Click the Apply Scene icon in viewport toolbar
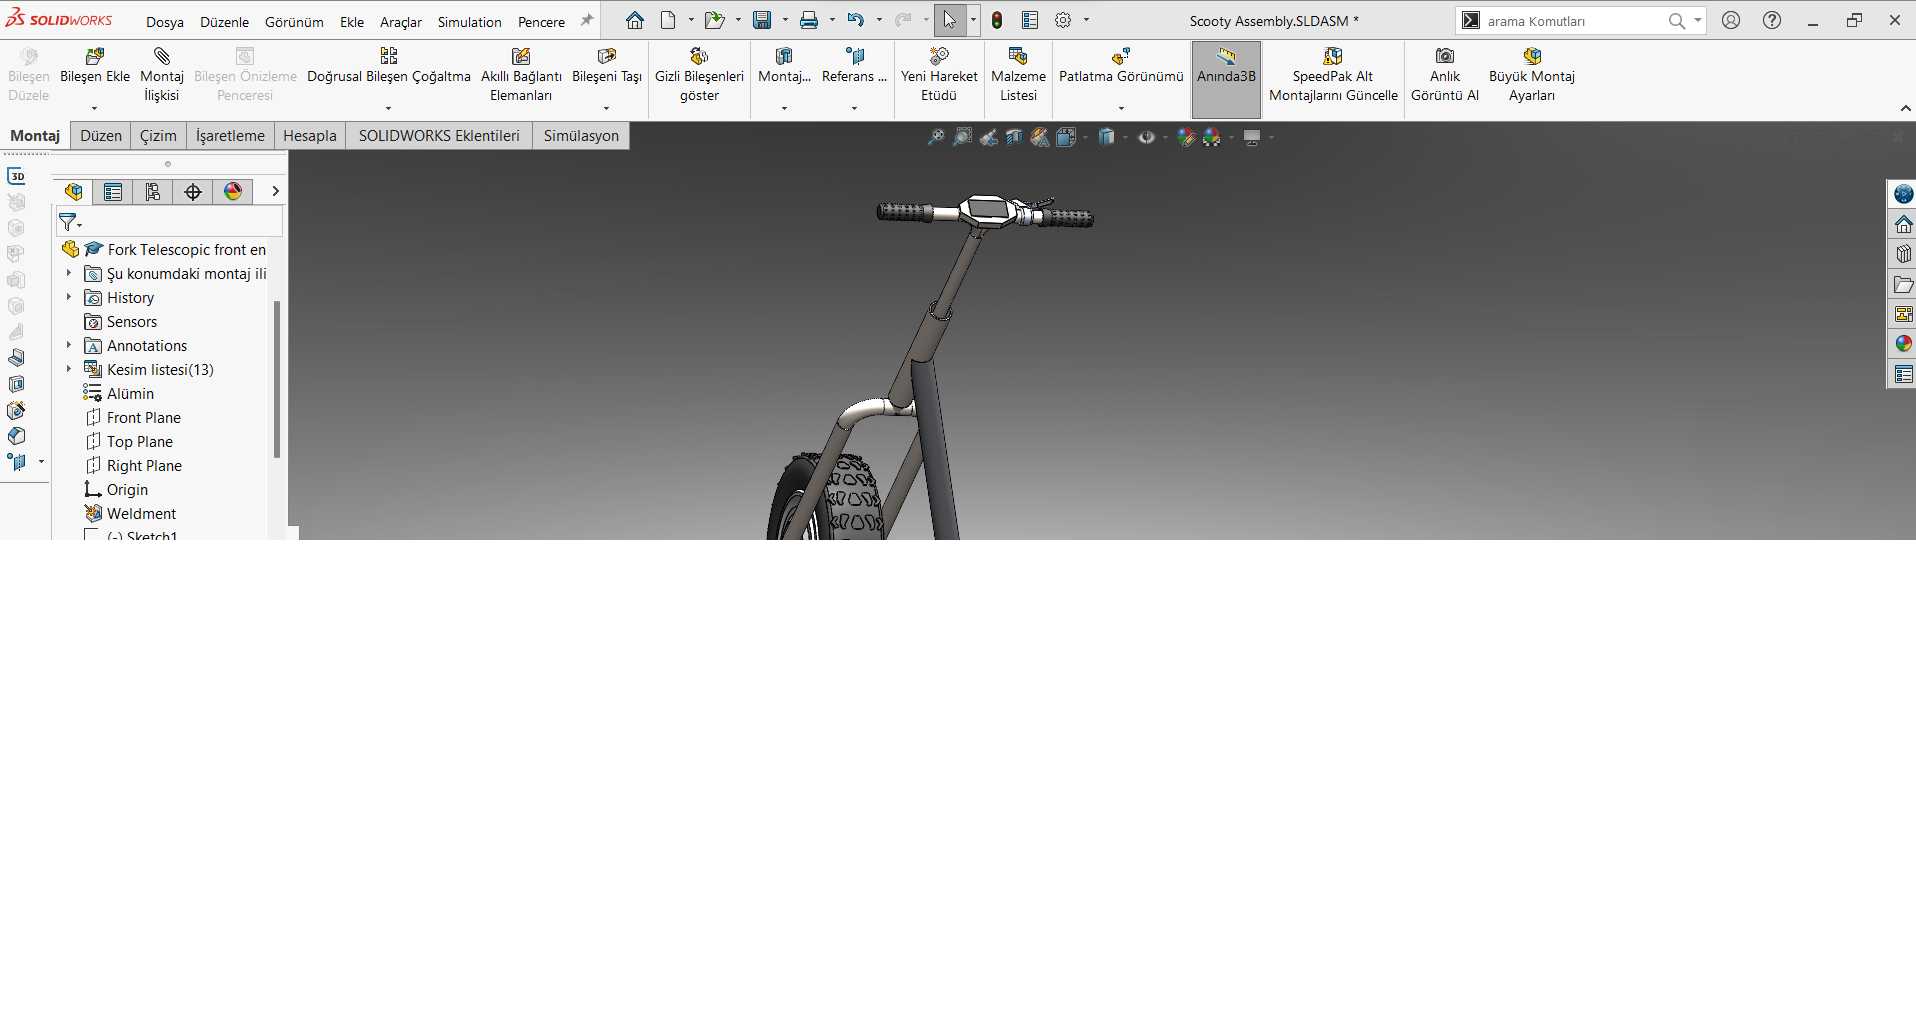The image size is (1916, 1018). coord(1212,137)
